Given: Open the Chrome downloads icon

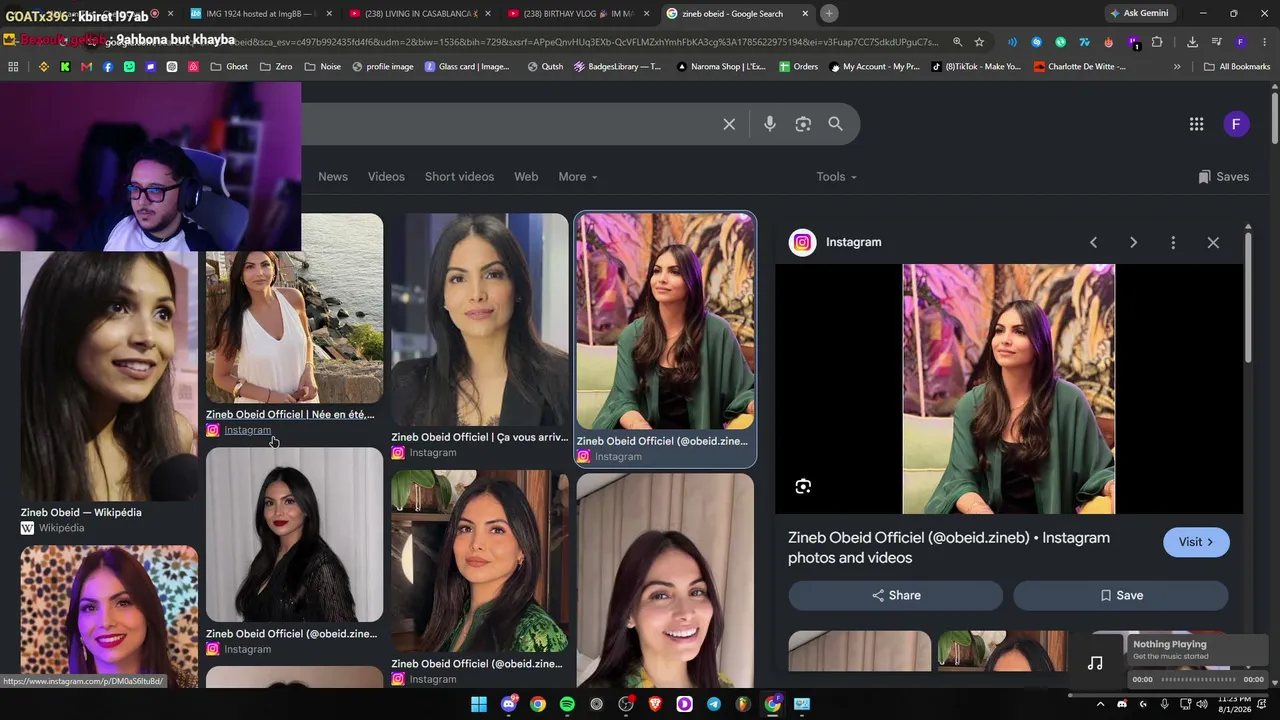Looking at the screenshot, I should 1192,42.
